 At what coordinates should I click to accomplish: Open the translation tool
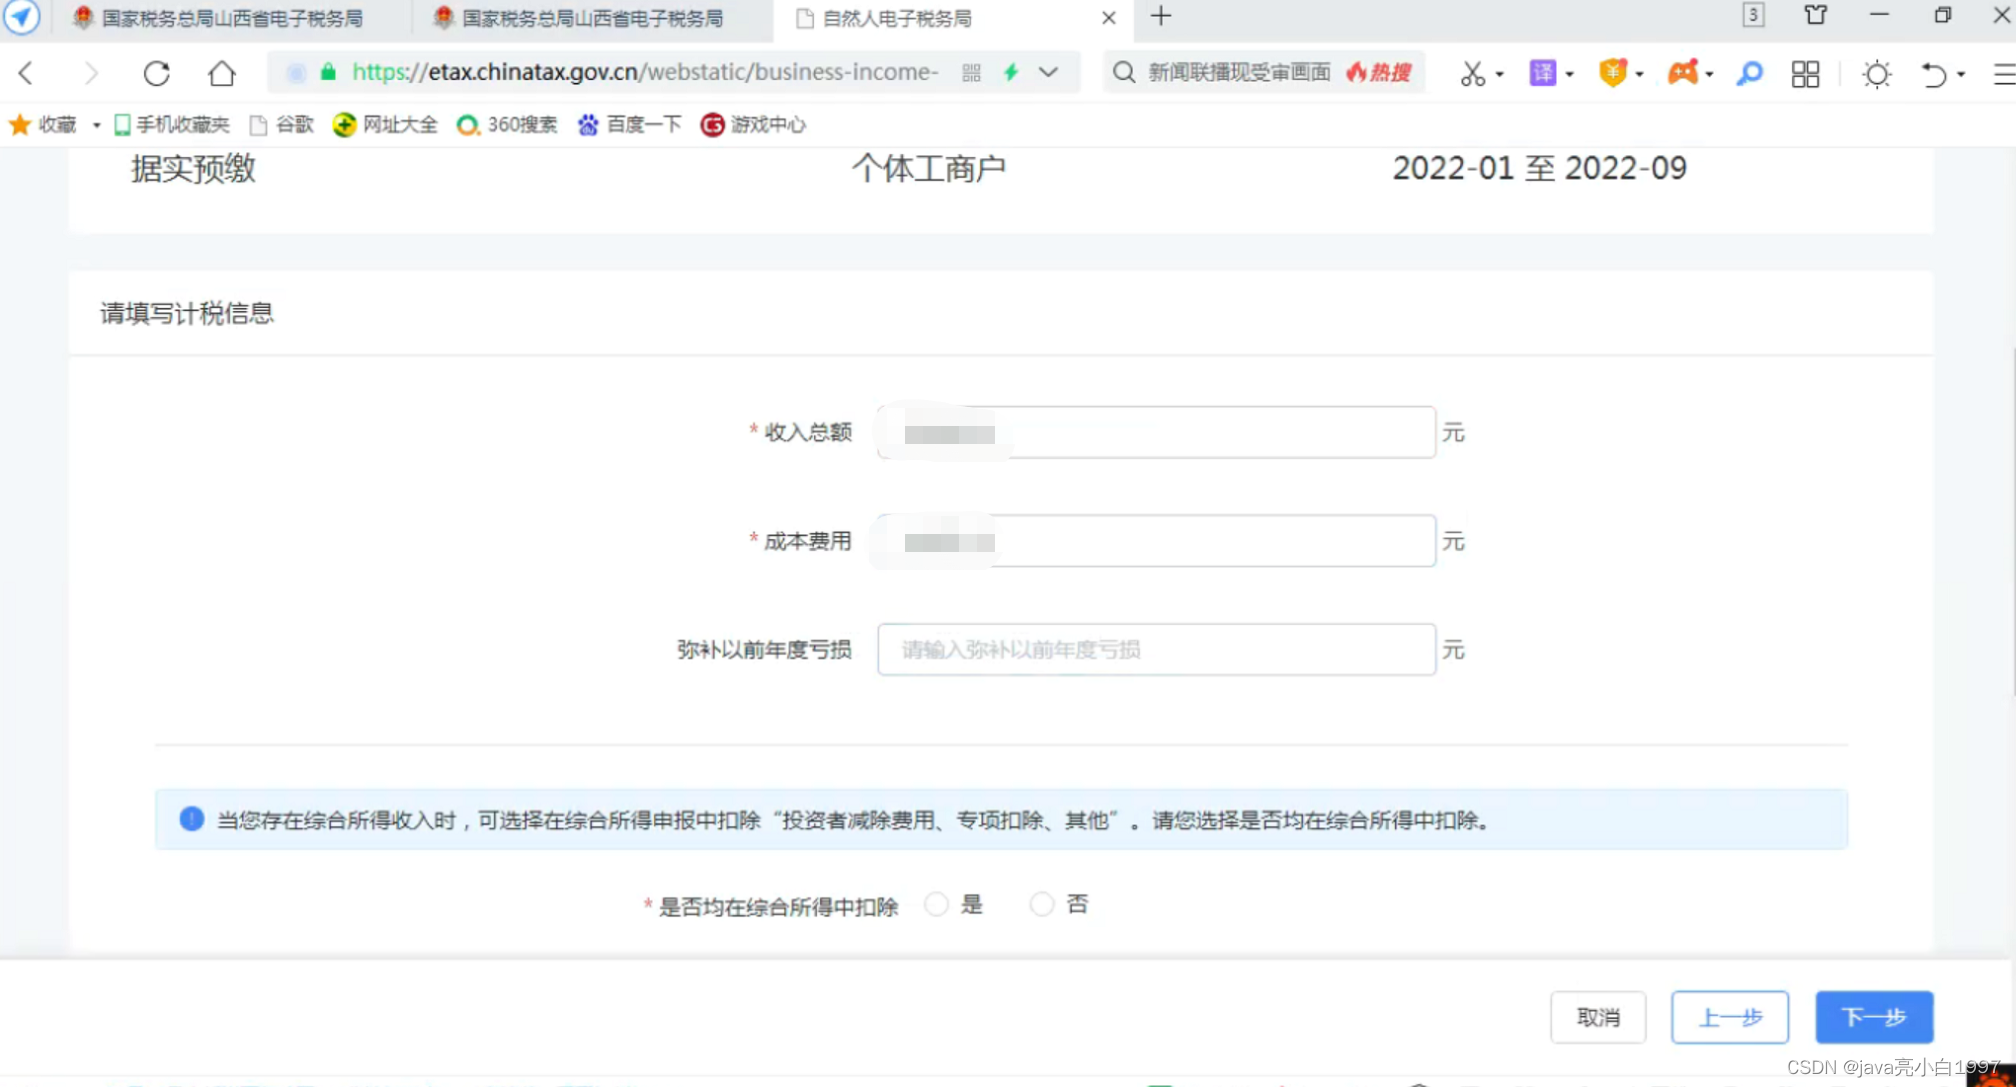(1543, 73)
